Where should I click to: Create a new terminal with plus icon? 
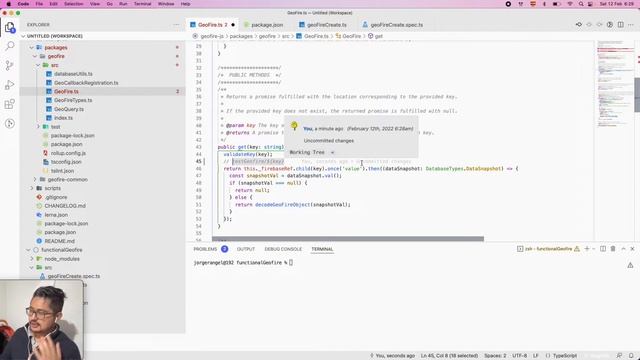coord(587,249)
